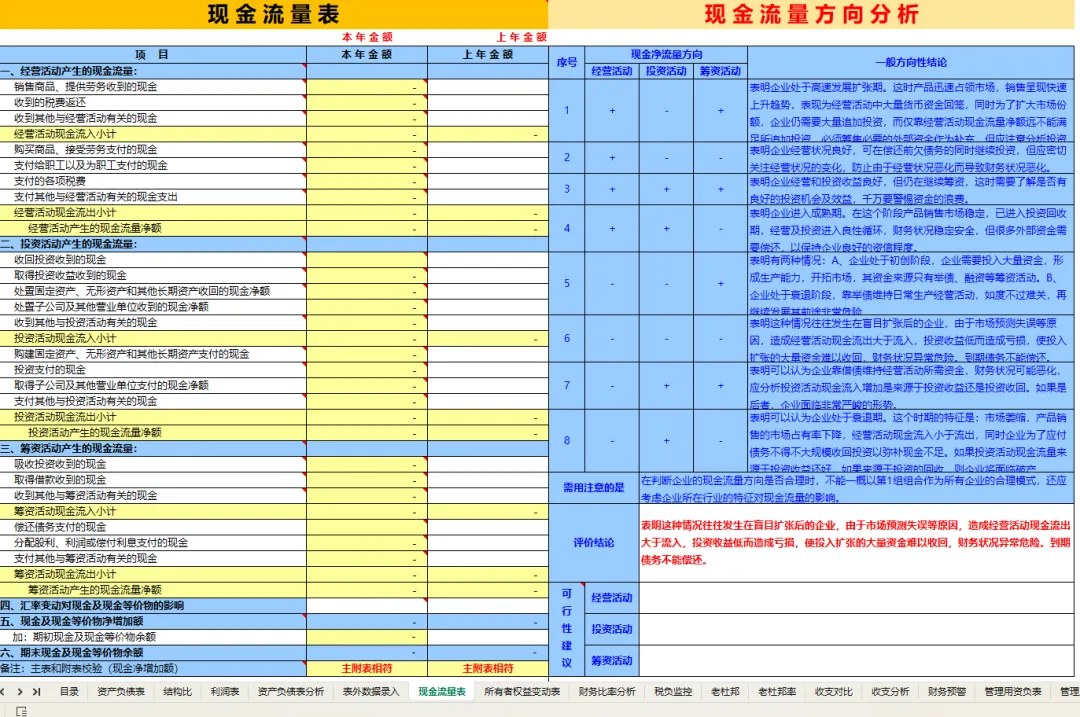
Task: Click the 支付的各项税费 row label
Action: [153, 181]
